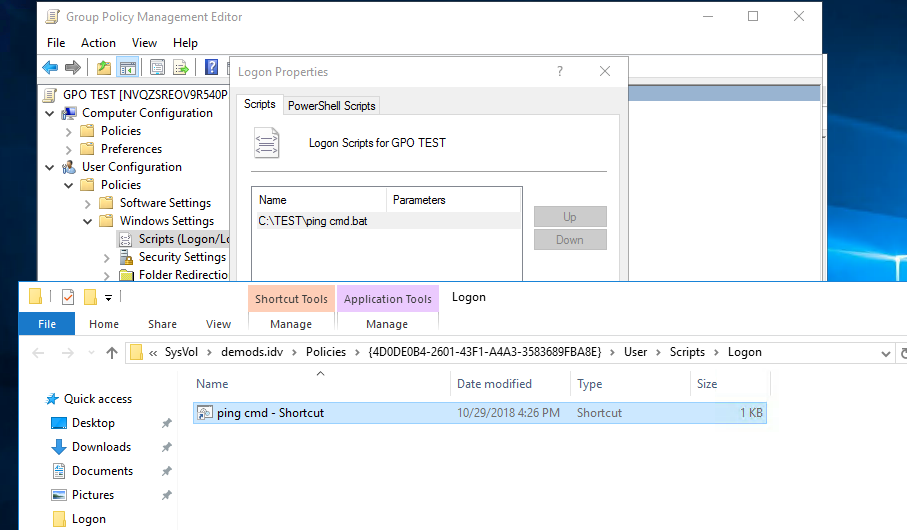Viewport: 907px width, 530px height.
Task: Click the pin icon next to Downloads
Action: click(x=167, y=447)
